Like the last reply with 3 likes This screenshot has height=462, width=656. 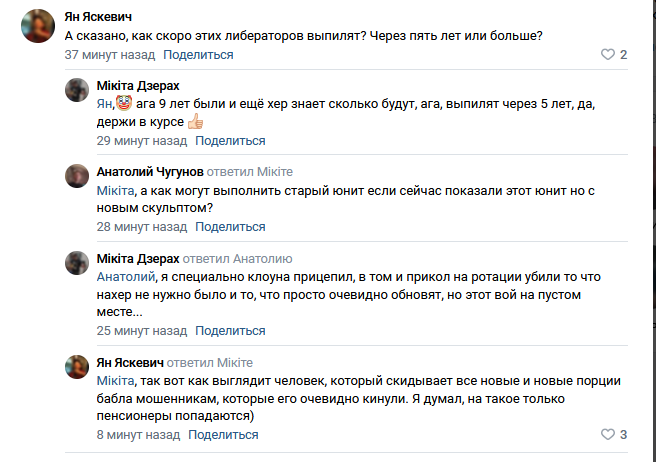tap(608, 434)
